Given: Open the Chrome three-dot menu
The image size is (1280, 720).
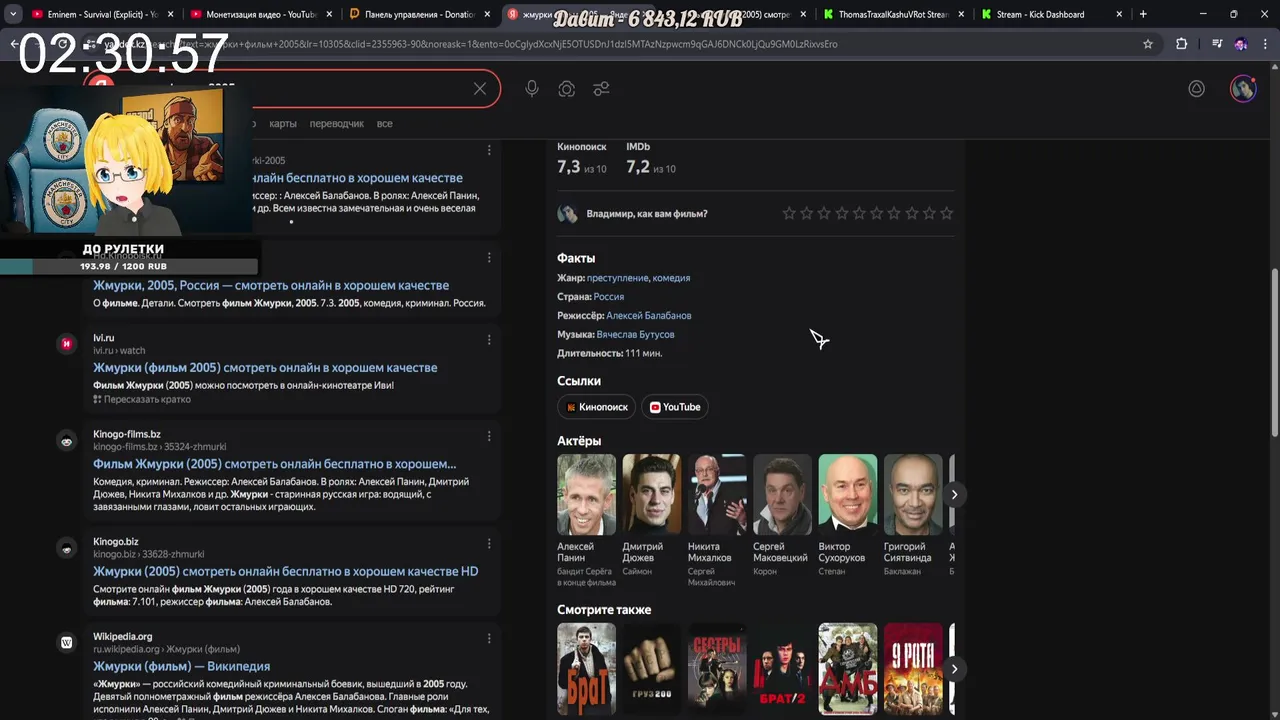Looking at the screenshot, I should pos(1265,44).
